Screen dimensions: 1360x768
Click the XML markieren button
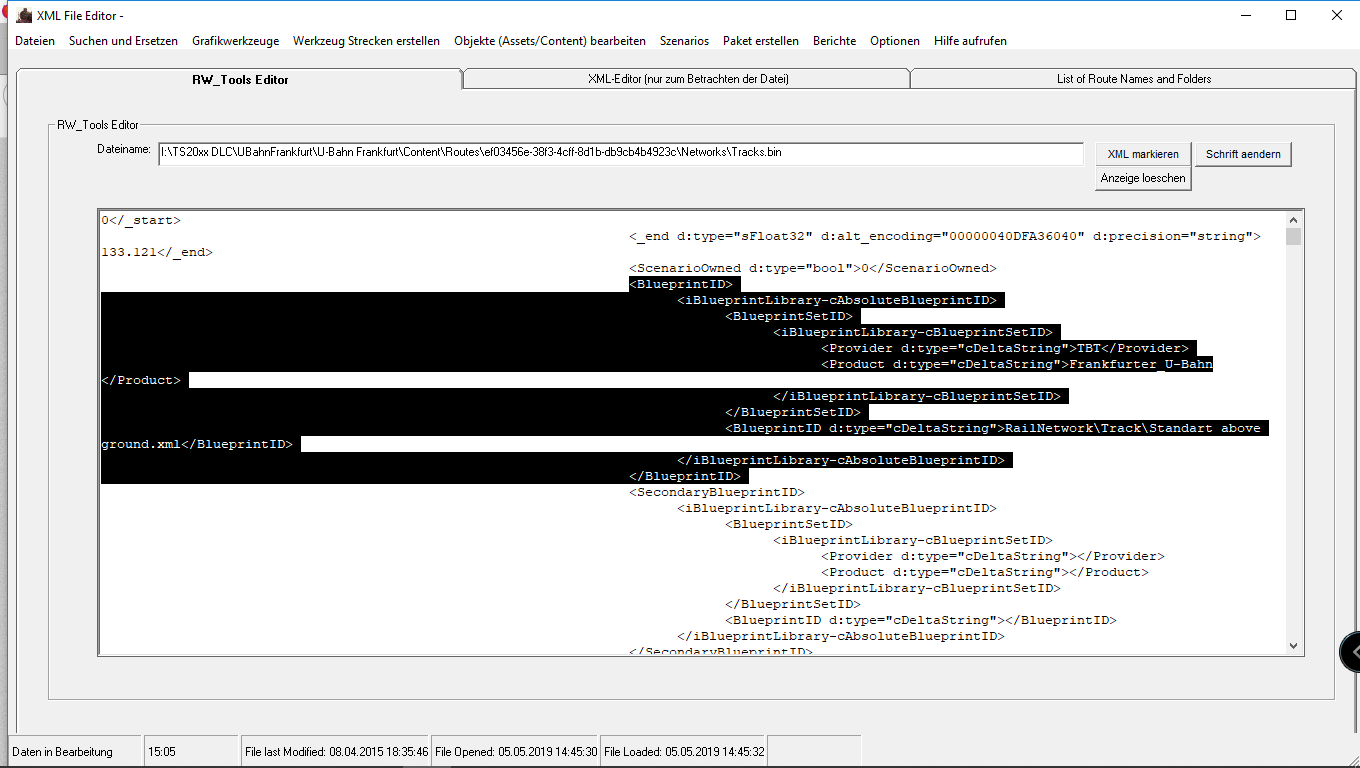[1143, 154]
